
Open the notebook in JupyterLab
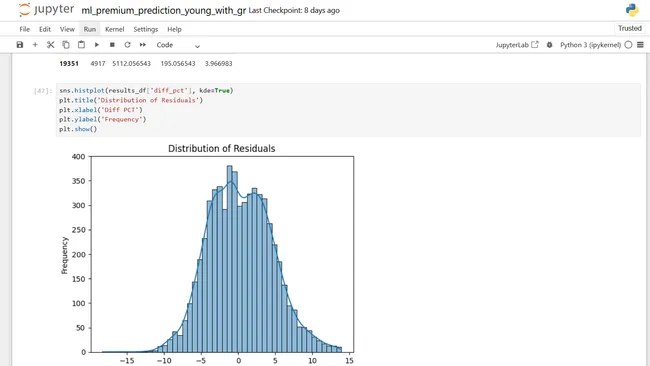(x=517, y=45)
